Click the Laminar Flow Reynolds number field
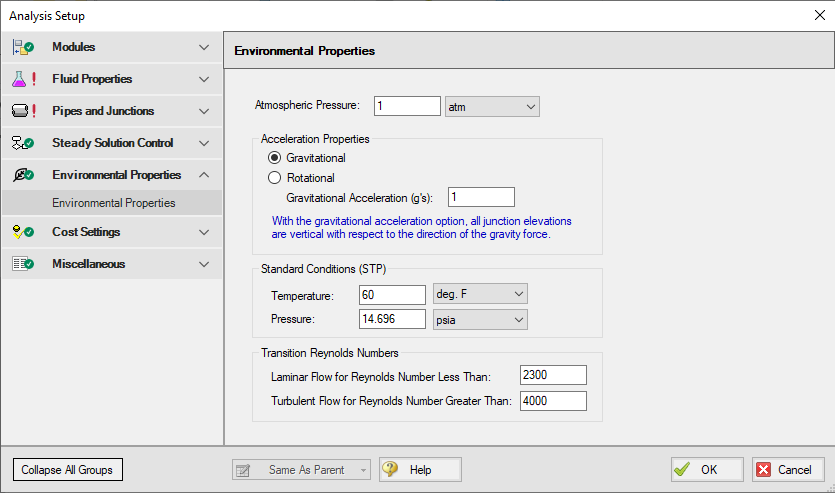Image resolution: width=835 pixels, height=493 pixels. coord(552,375)
